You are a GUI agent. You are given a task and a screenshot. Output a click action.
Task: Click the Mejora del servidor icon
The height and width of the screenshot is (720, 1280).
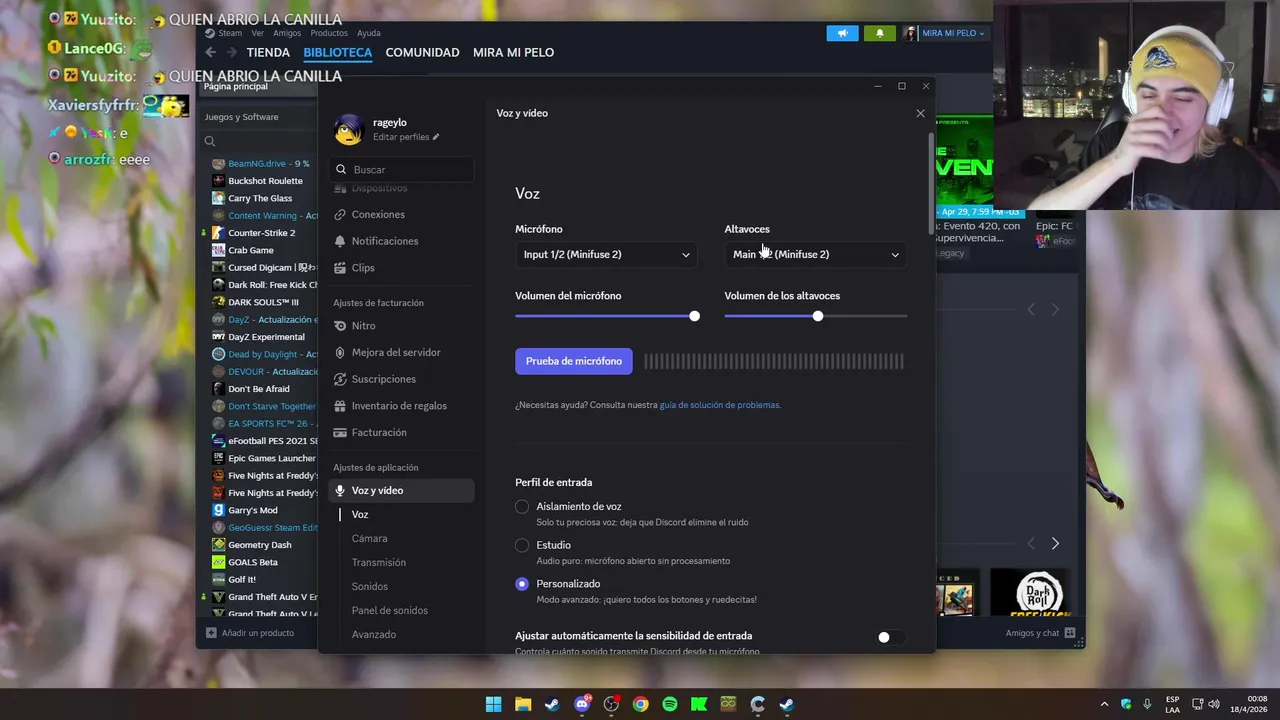pyautogui.click(x=340, y=352)
